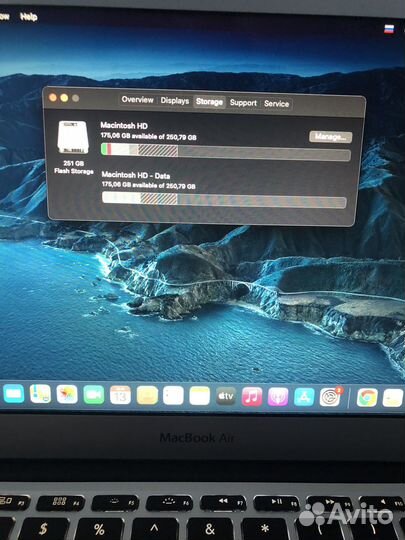Click the Macintosh HD drive icon
Image resolution: width=405 pixels, height=540 pixels.
[x=73, y=137]
